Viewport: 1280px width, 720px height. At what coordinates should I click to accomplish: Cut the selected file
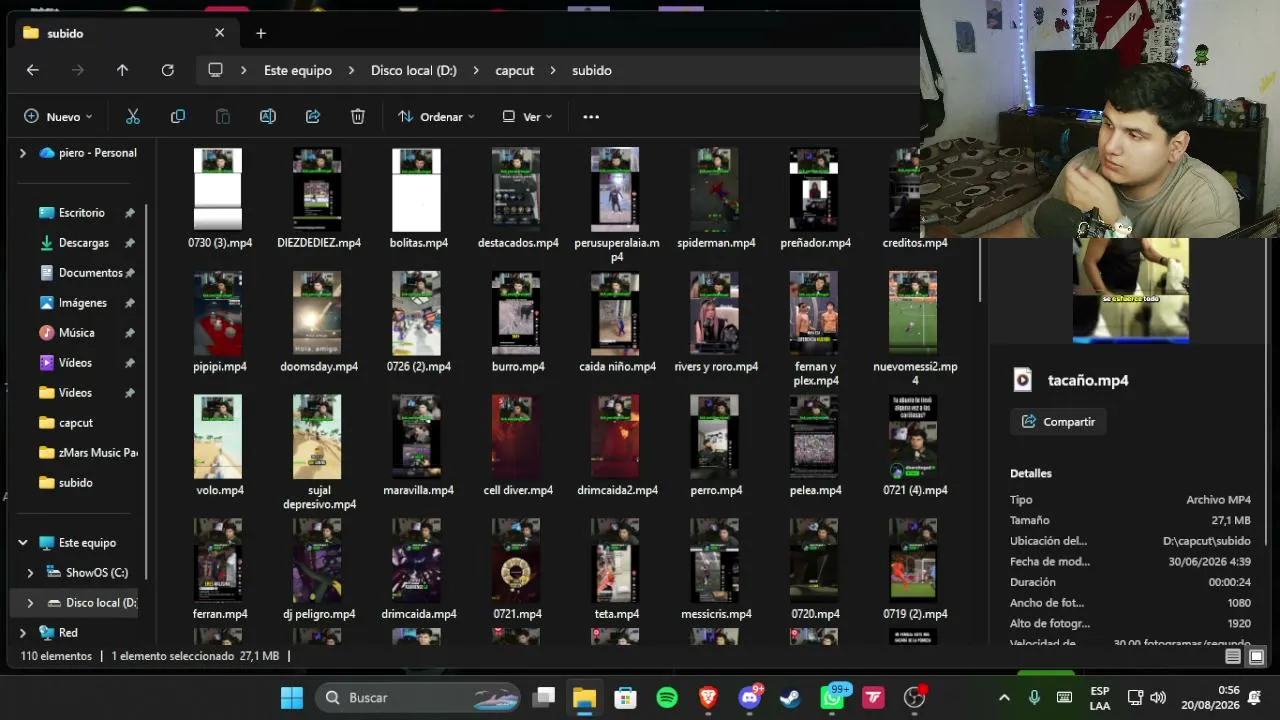[x=133, y=117]
